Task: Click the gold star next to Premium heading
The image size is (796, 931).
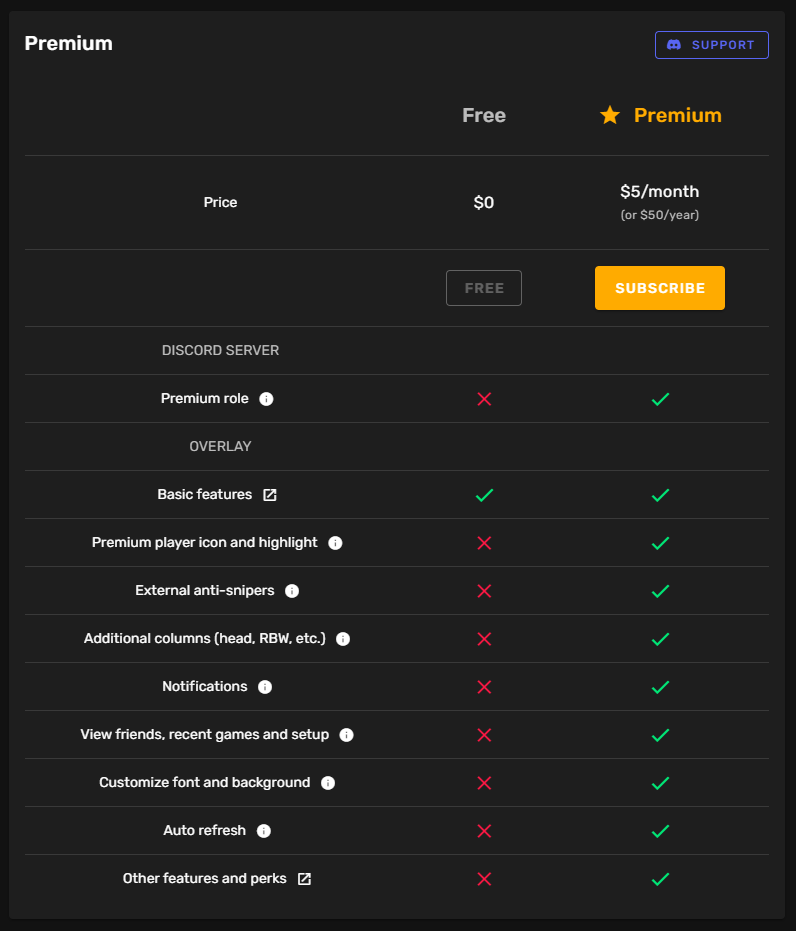Action: pyautogui.click(x=610, y=115)
